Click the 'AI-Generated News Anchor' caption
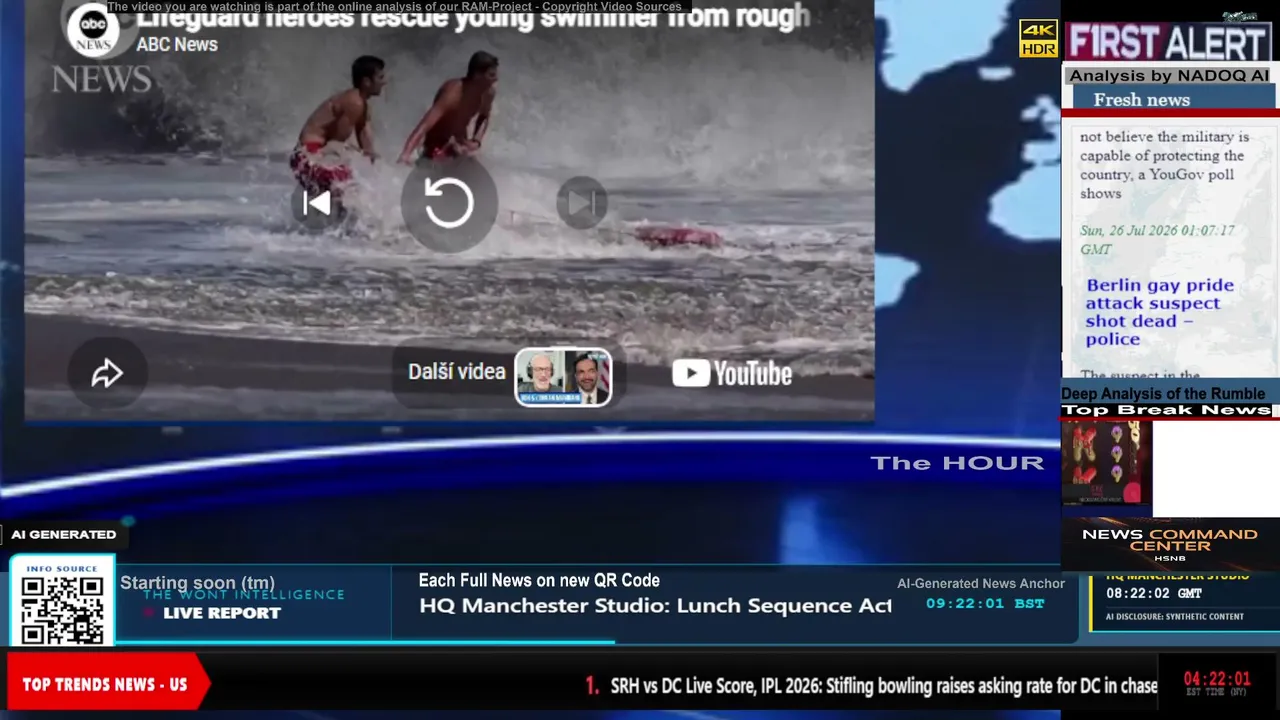 coord(981,583)
